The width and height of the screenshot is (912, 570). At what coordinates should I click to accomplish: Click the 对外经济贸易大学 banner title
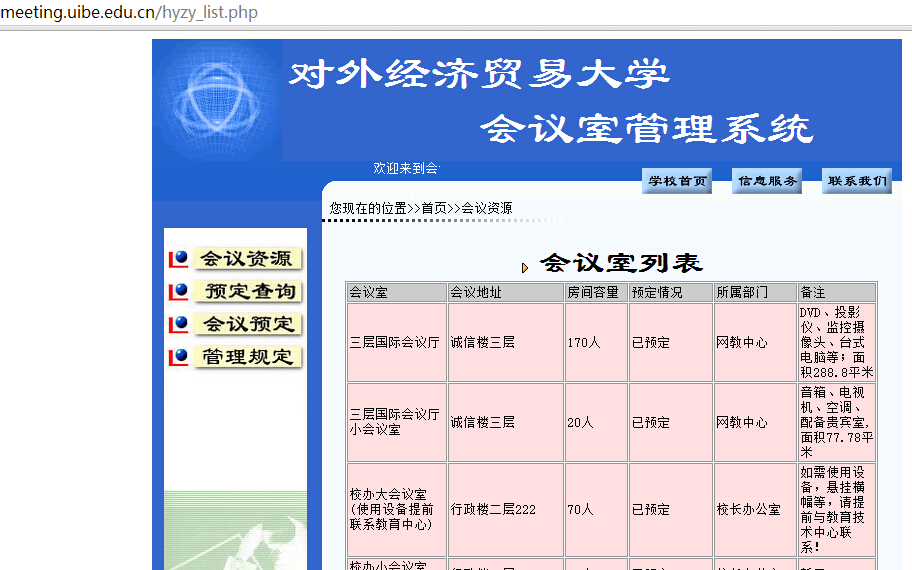tap(479, 74)
